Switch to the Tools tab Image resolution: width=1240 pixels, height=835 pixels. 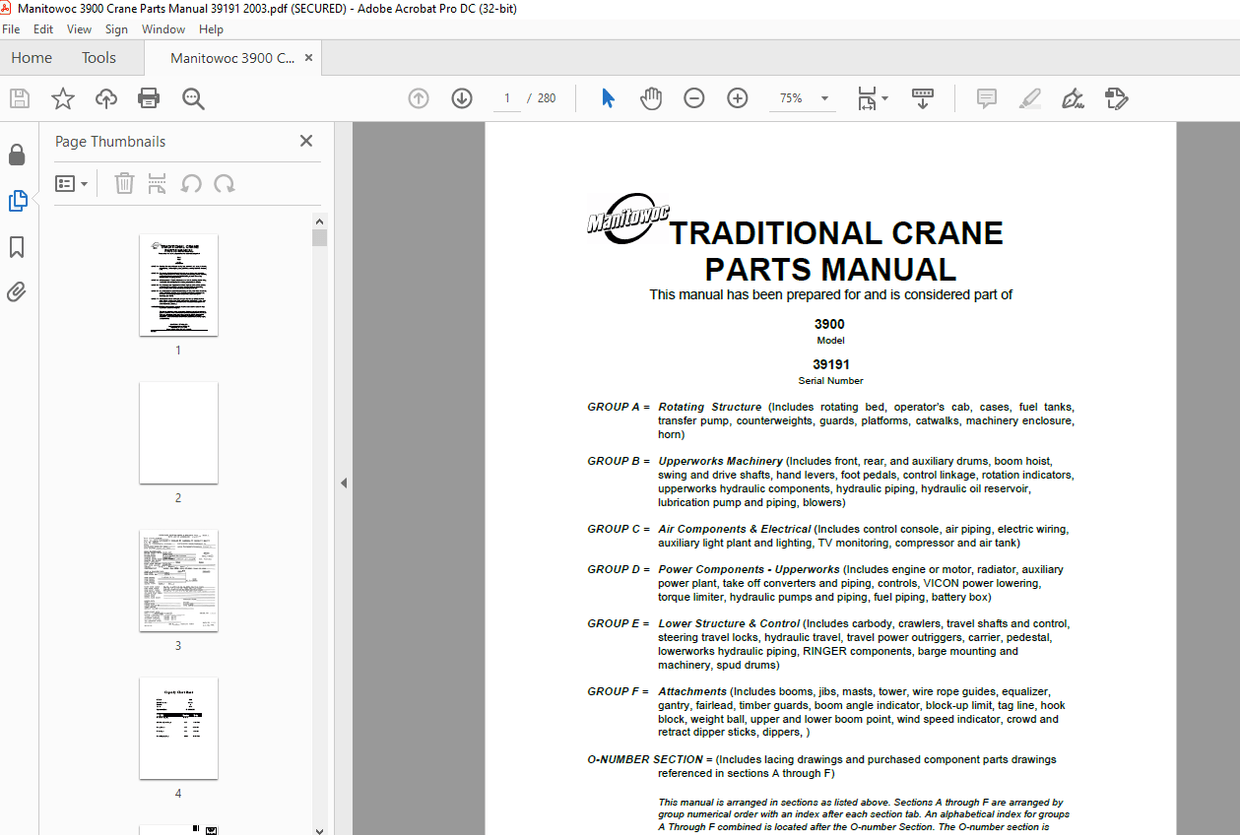[x=98, y=57]
